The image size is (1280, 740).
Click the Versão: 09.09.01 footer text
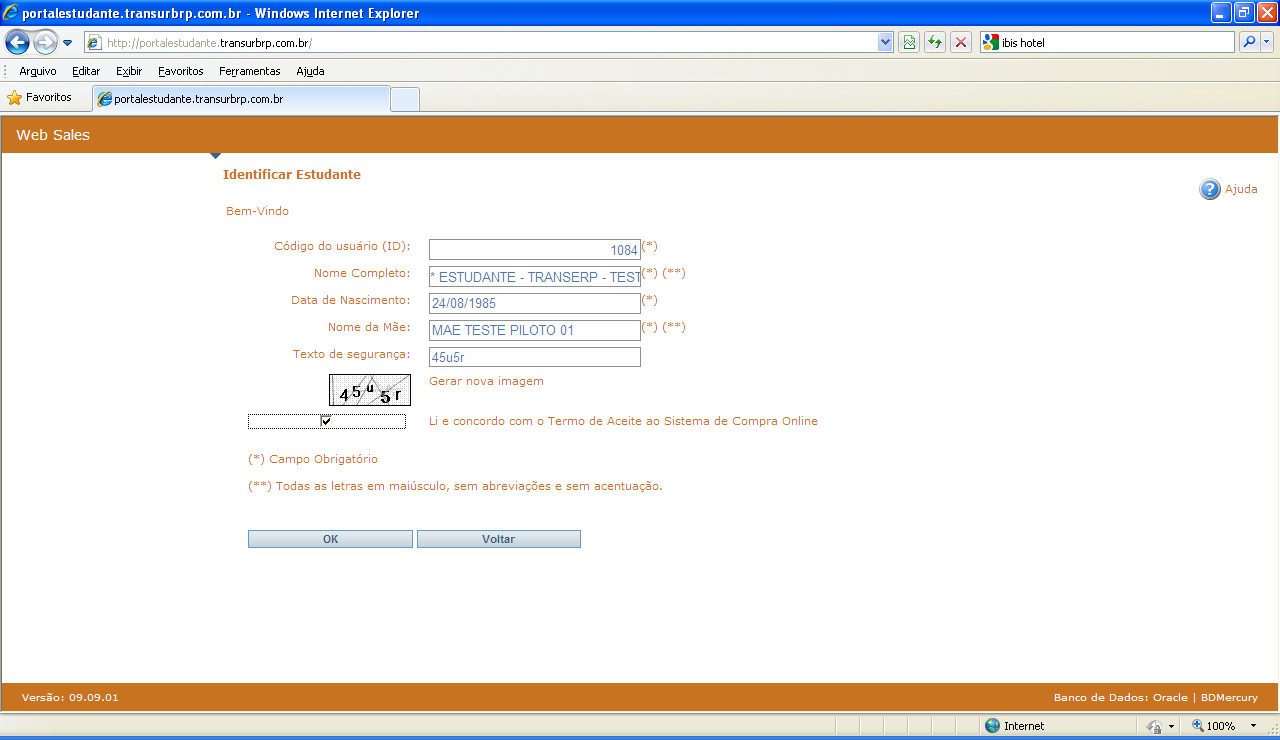tap(70, 698)
